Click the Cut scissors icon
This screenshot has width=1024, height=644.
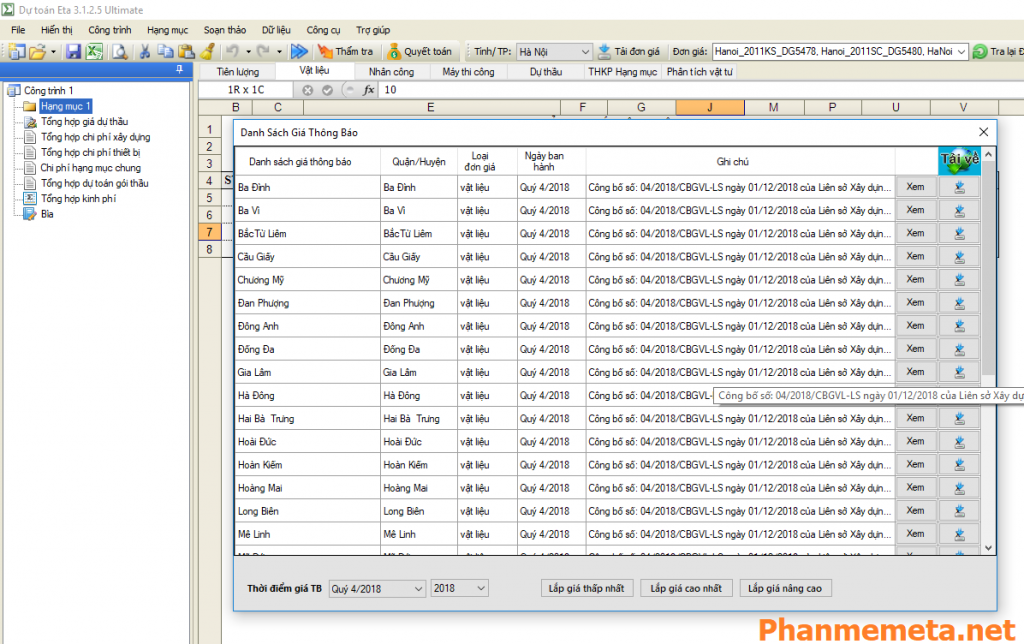[145, 51]
